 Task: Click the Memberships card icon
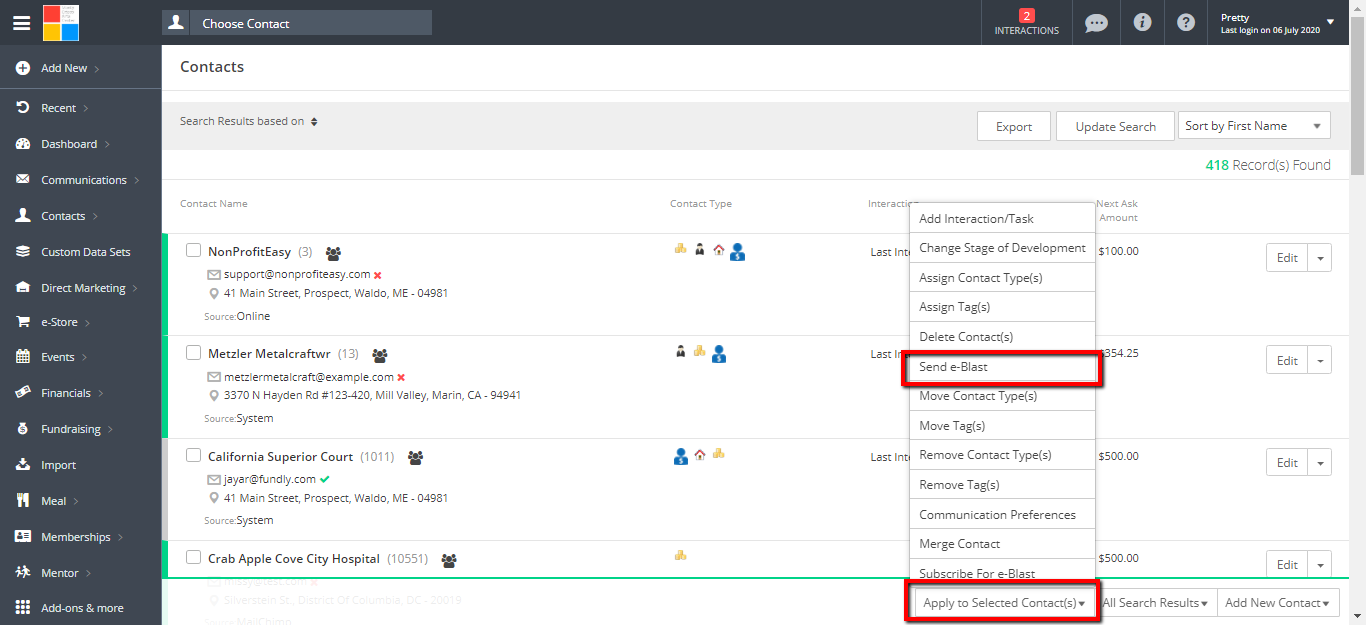[x=22, y=537]
